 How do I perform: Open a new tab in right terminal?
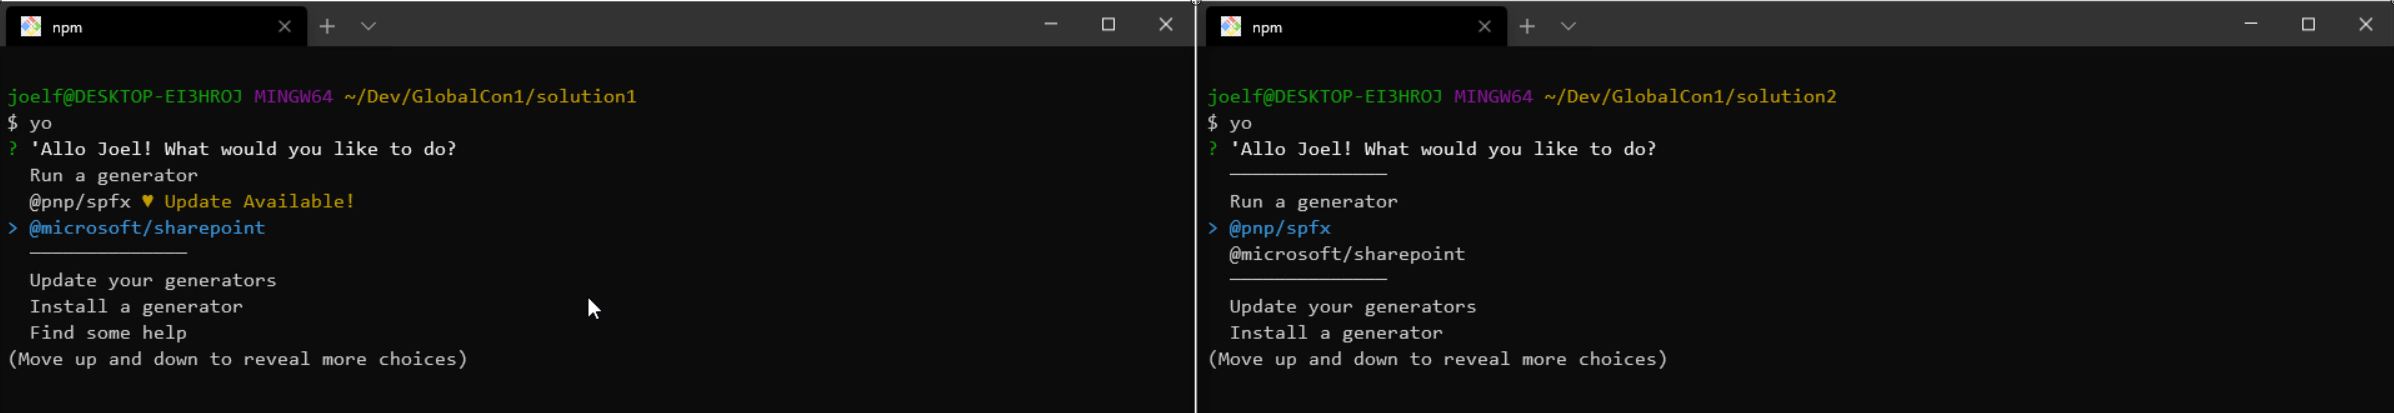1527,27
